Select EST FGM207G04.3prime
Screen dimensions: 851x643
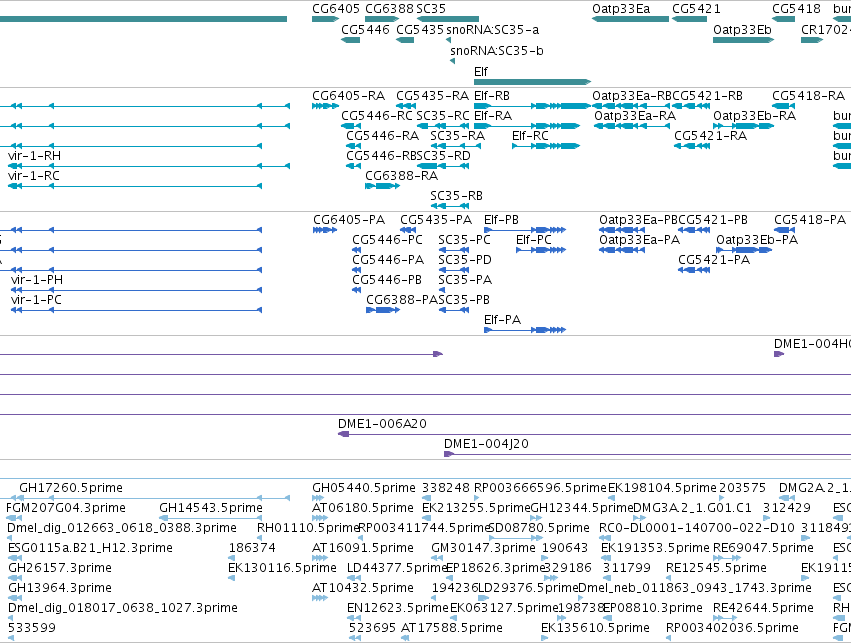(66, 508)
